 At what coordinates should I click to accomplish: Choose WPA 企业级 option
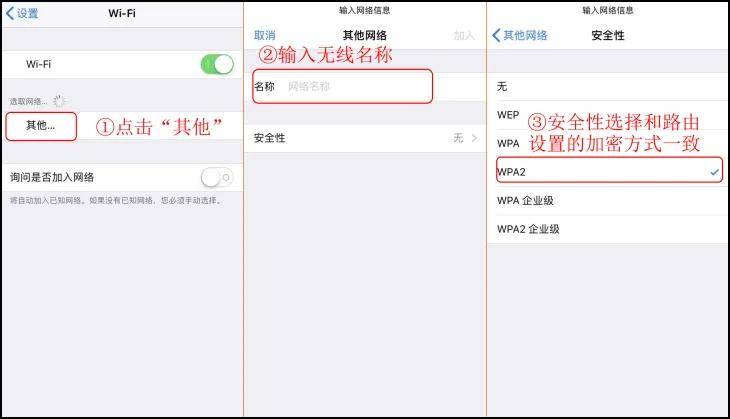click(x=608, y=201)
